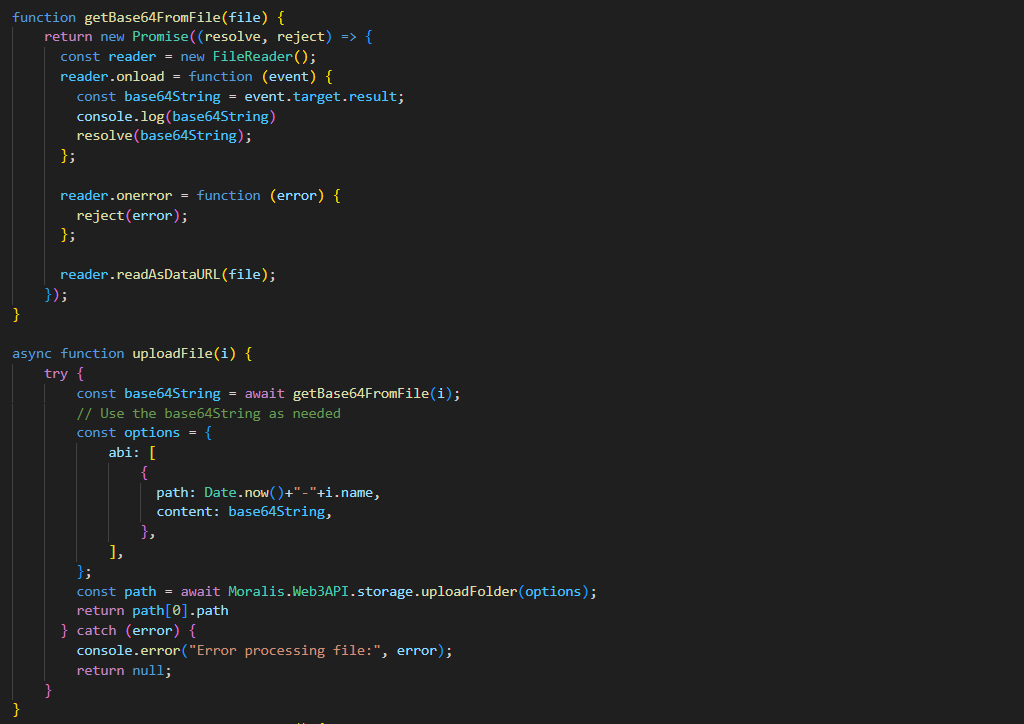Image resolution: width=1024 pixels, height=724 pixels.
Task: Click the 'catch' keyword
Action: pyautogui.click(x=96, y=631)
